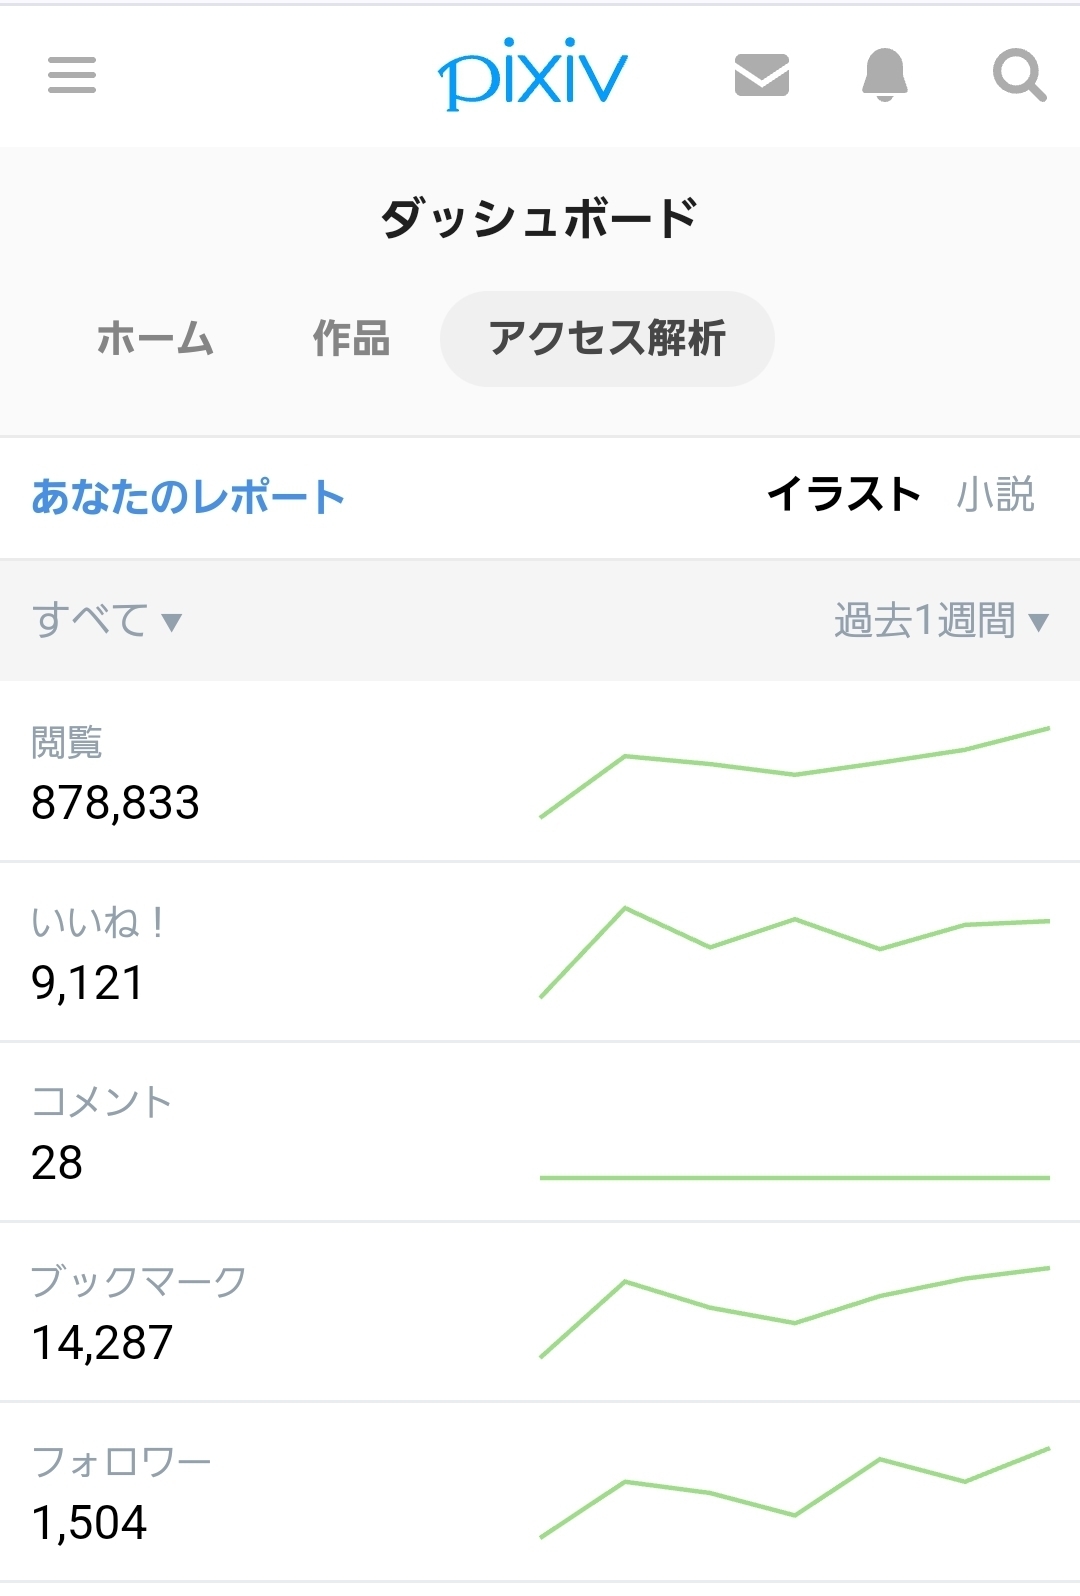Click ブックマーク count 14,287
This screenshot has width=1080, height=1596.
click(102, 1343)
